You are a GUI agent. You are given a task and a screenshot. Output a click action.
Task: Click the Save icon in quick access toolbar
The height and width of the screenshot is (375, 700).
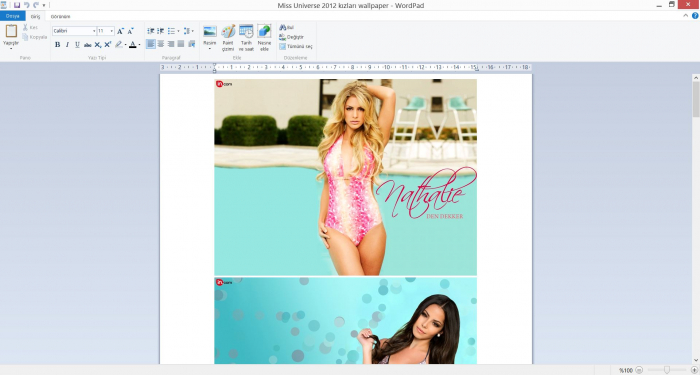pyautogui.click(x=17, y=5)
